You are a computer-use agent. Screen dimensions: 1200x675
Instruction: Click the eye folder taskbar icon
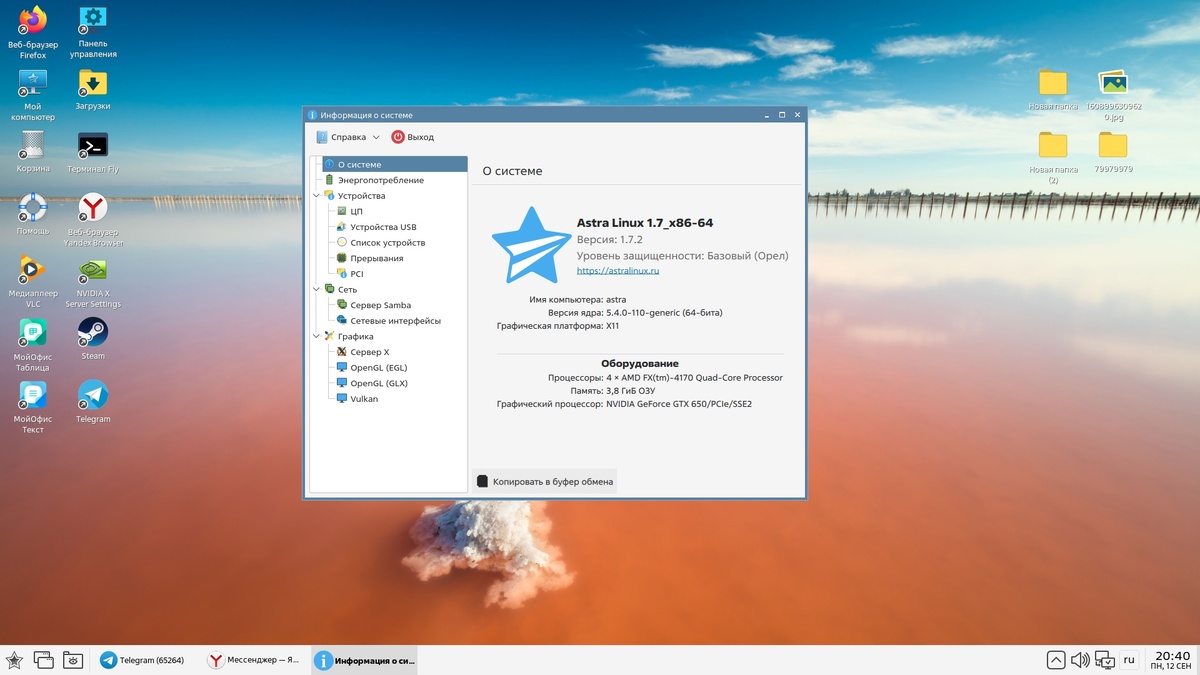(x=72, y=660)
